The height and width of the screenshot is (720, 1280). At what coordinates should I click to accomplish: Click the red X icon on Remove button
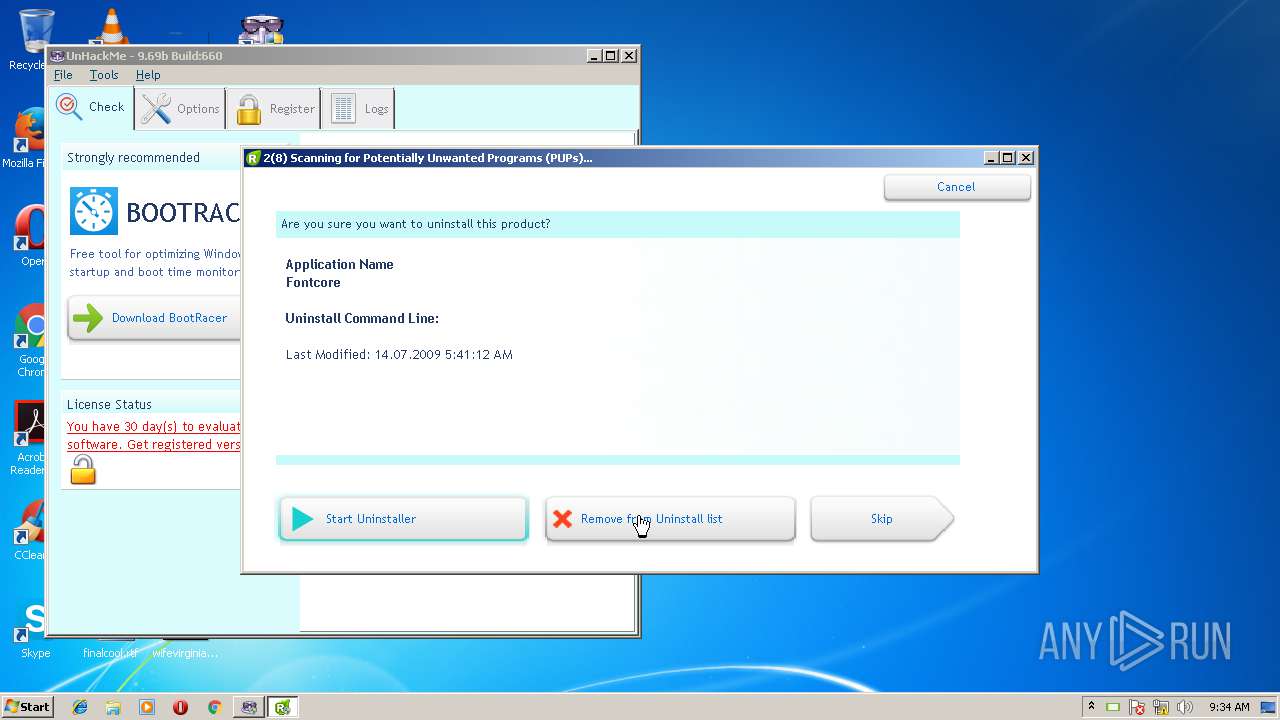(x=563, y=519)
